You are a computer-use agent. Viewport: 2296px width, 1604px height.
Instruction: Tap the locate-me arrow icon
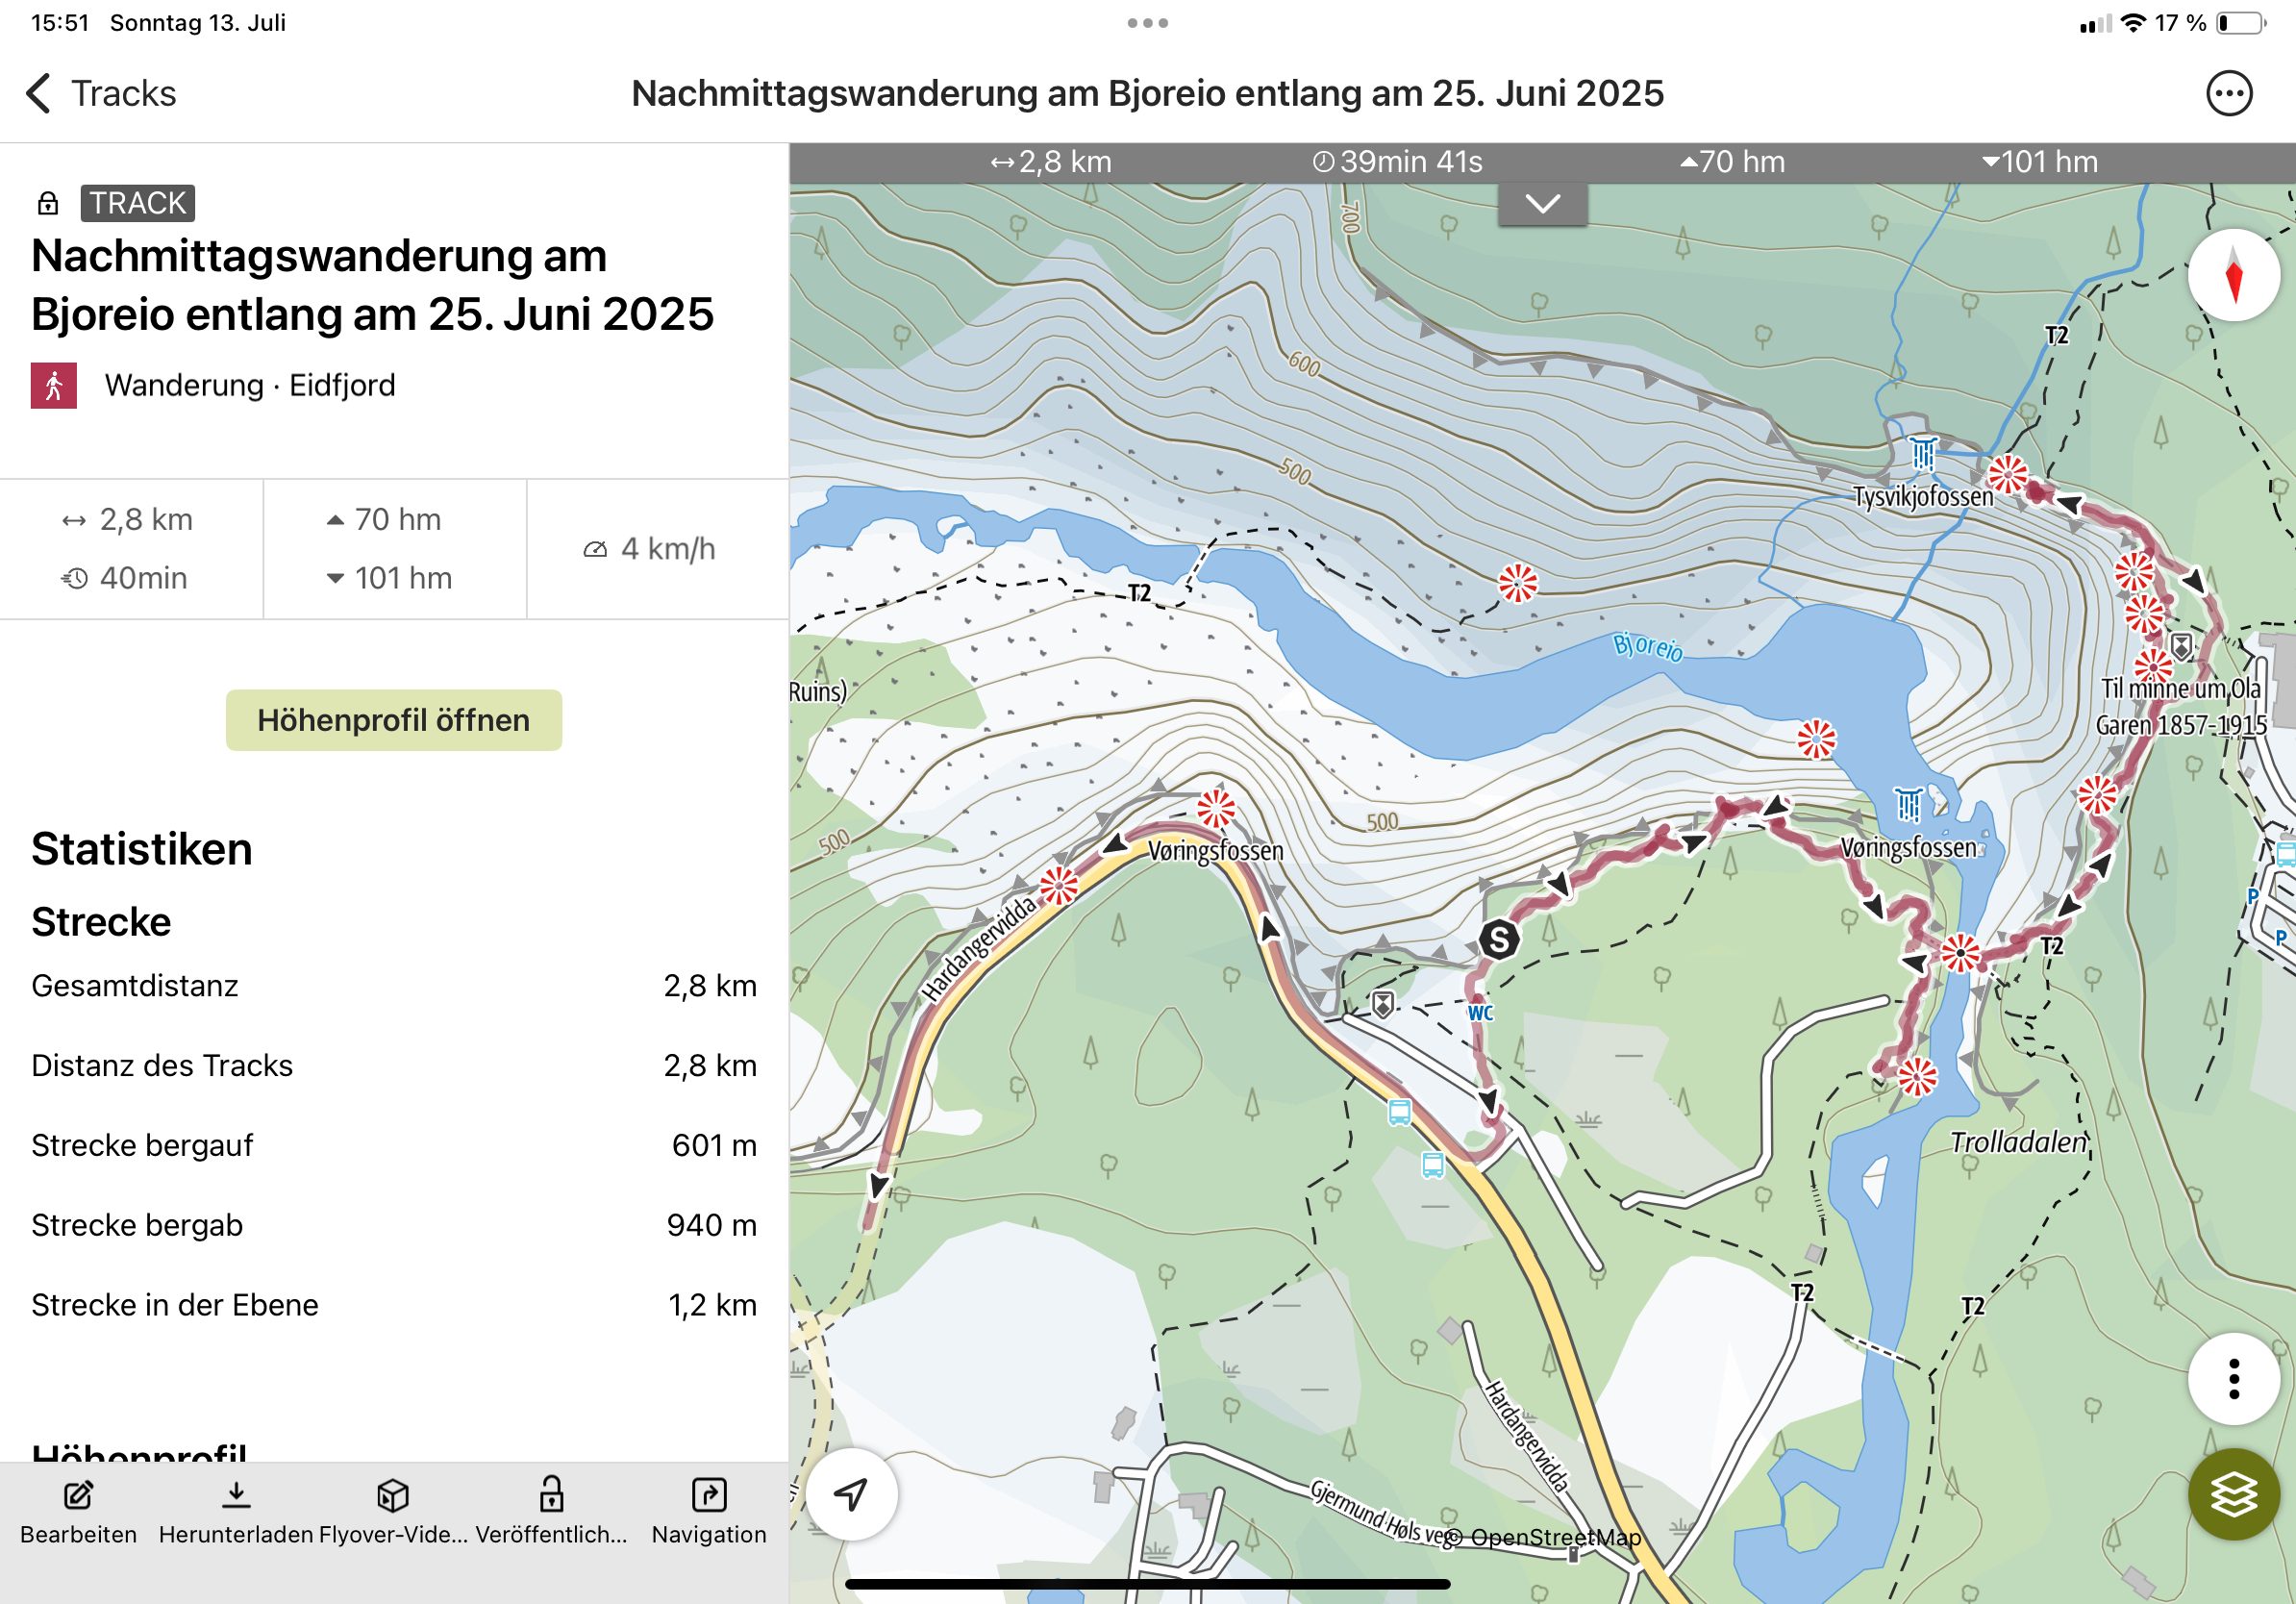[851, 1494]
